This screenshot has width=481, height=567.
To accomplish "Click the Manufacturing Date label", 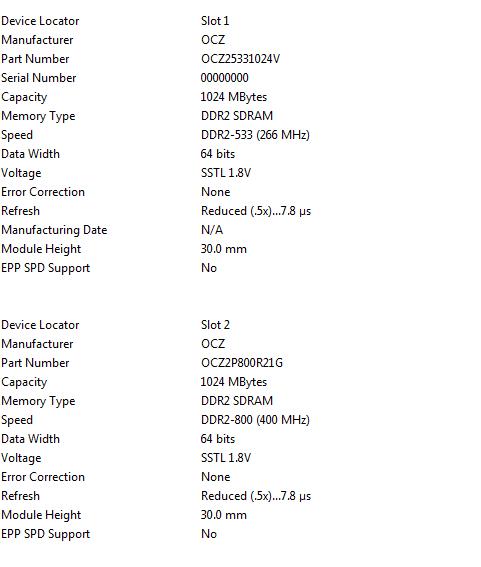I will click(x=54, y=230).
